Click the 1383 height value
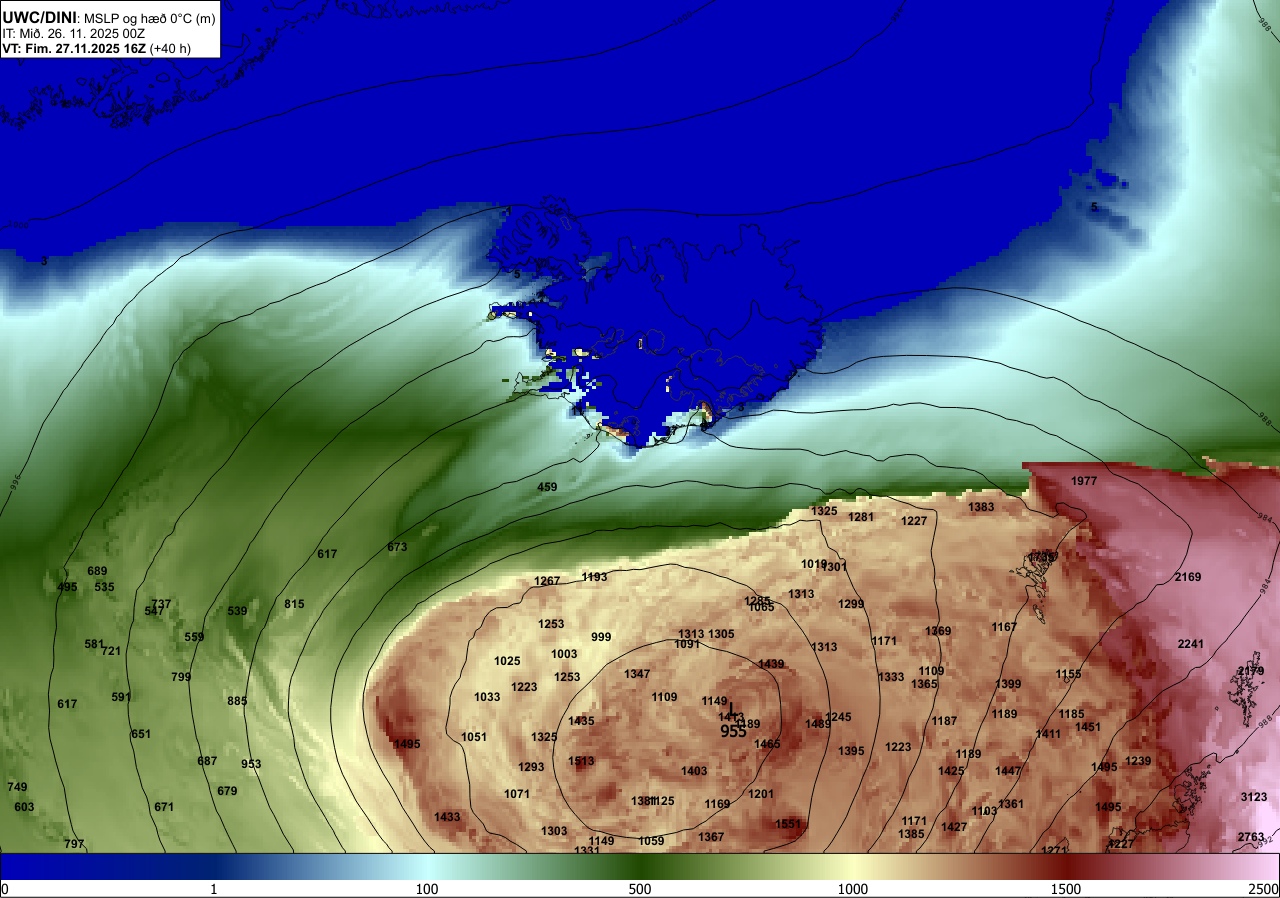The image size is (1280, 898). [x=981, y=507]
